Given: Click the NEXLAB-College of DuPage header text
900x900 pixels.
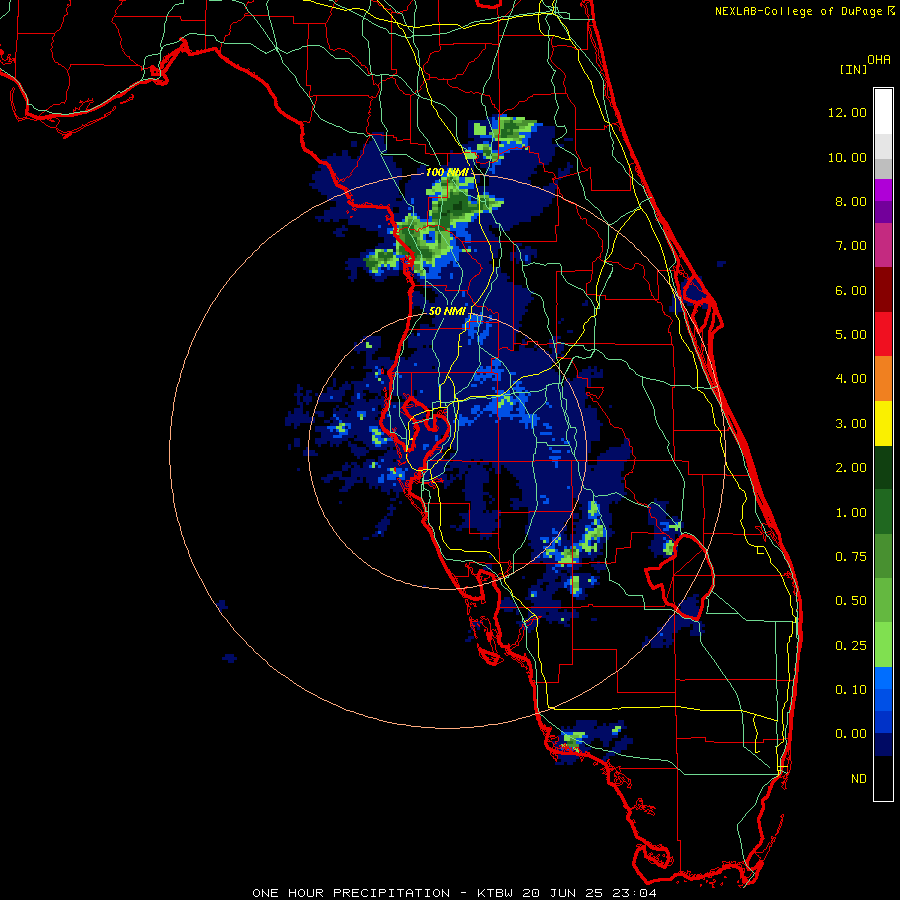Looking at the screenshot, I should [x=805, y=11].
